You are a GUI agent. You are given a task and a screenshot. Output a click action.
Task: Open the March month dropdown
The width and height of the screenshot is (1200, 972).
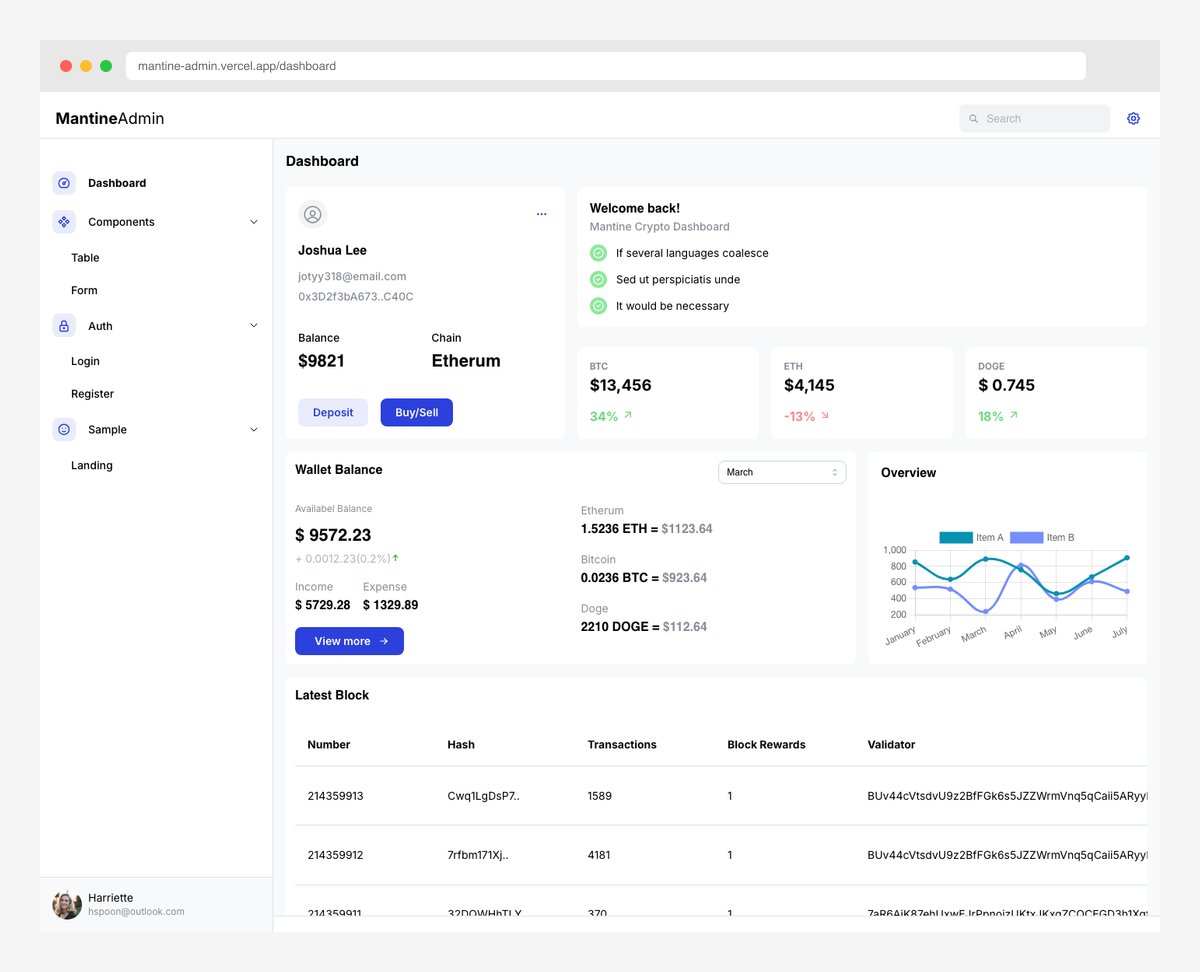click(x=782, y=471)
